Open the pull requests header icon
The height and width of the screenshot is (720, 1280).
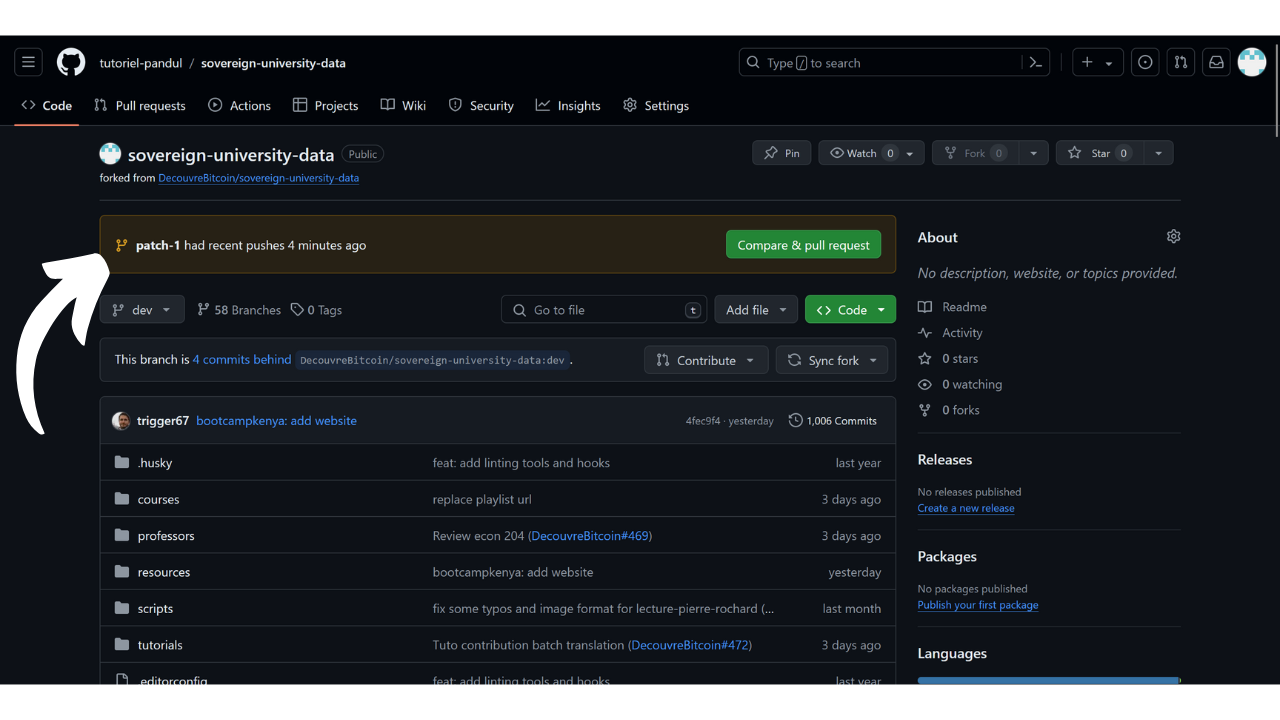pos(1181,63)
